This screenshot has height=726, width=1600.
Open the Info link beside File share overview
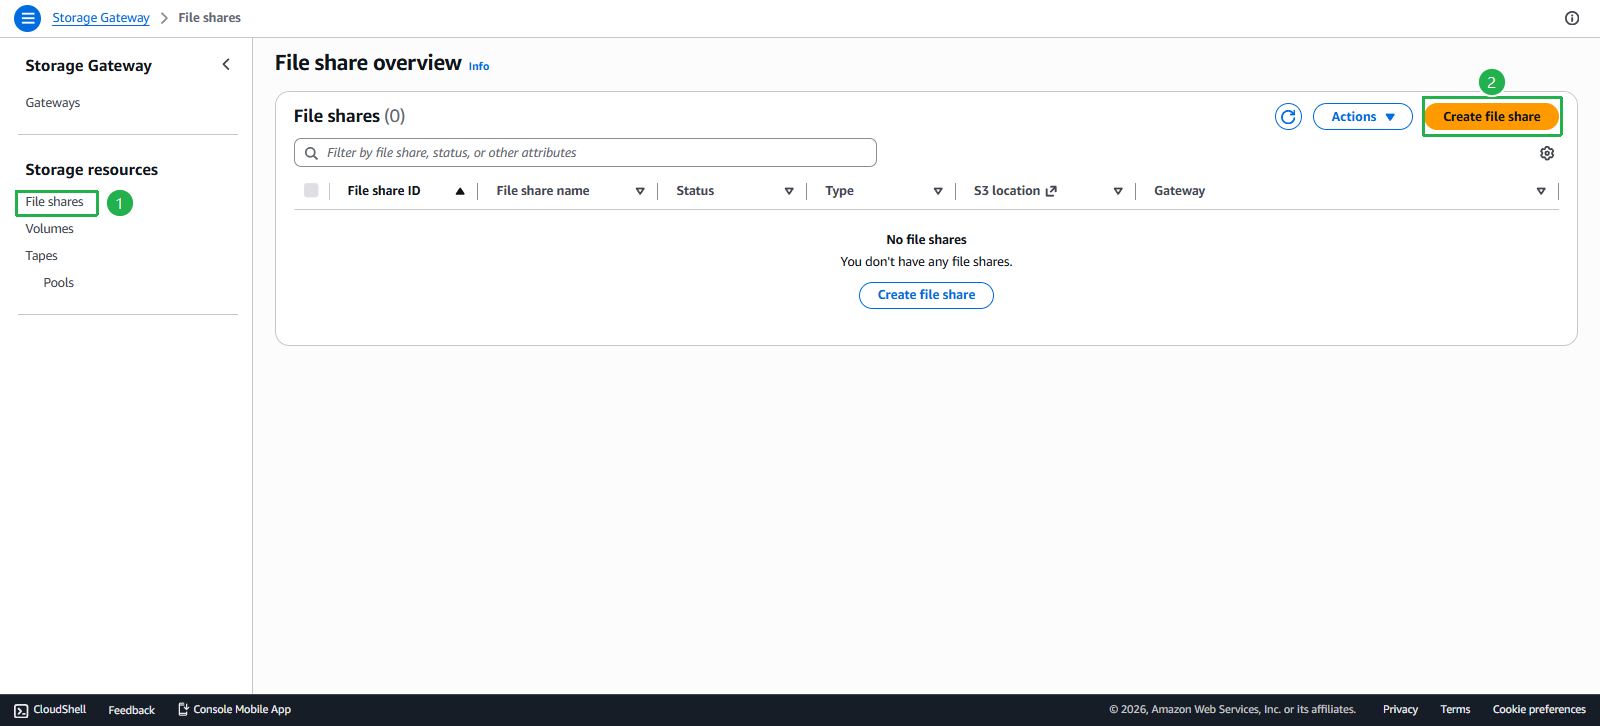[x=479, y=66]
